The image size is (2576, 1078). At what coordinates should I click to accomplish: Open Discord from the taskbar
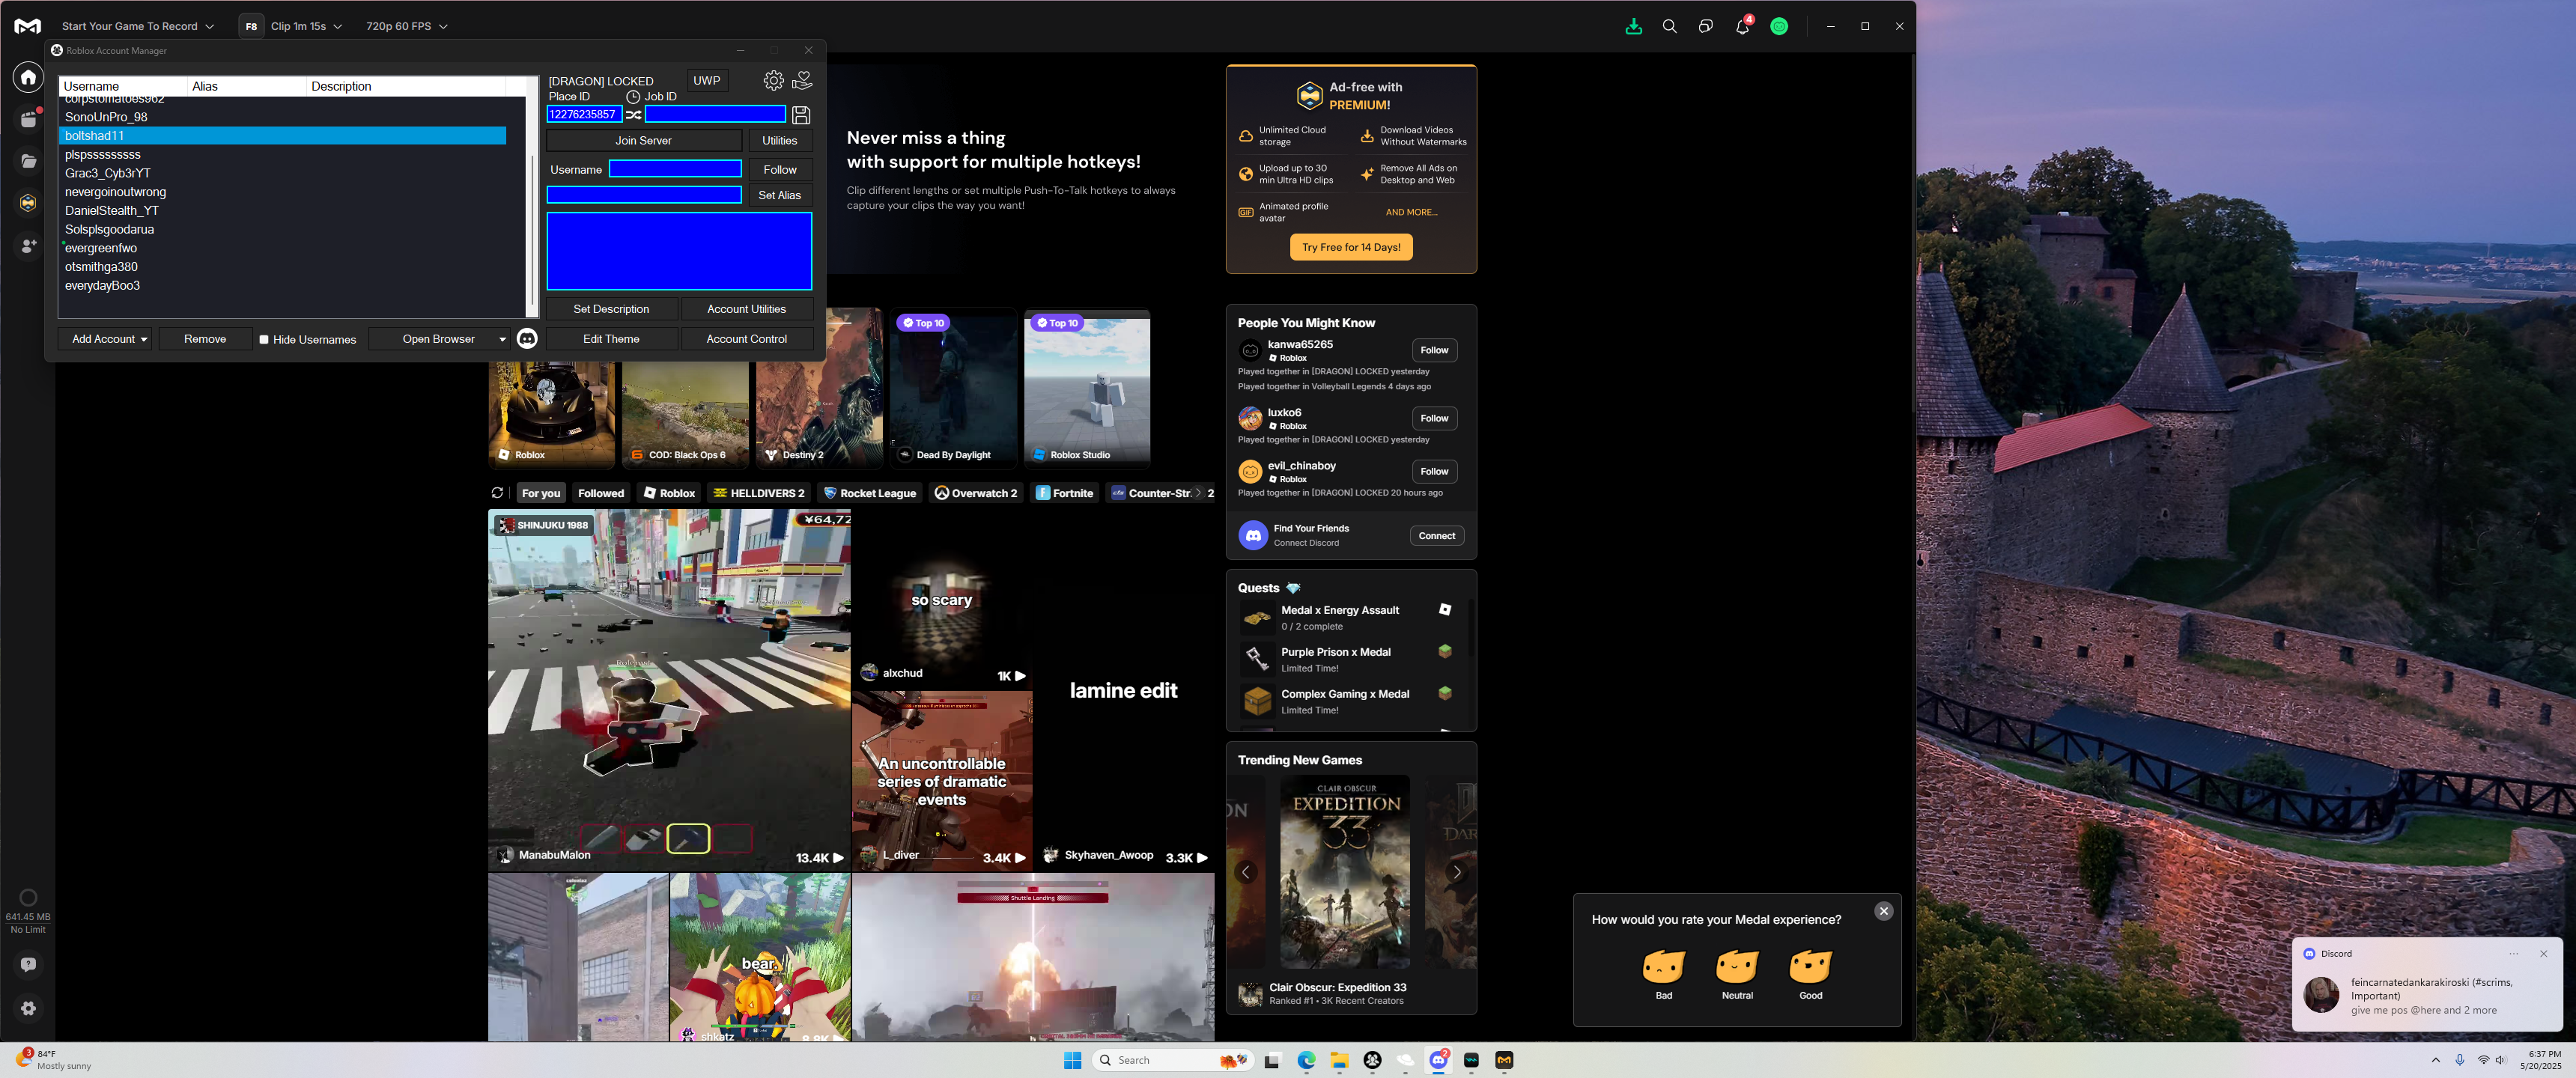(1438, 1061)
